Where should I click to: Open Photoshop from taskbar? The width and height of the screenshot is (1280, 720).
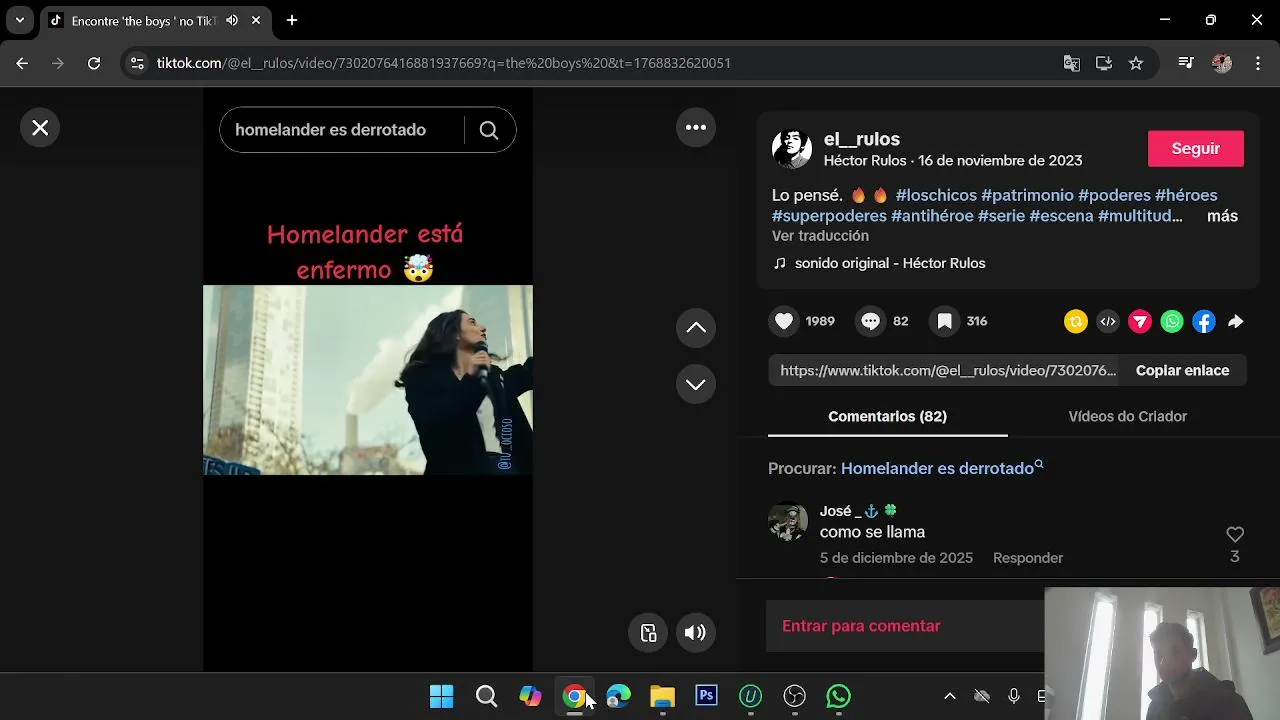click(x=707, y=696)
